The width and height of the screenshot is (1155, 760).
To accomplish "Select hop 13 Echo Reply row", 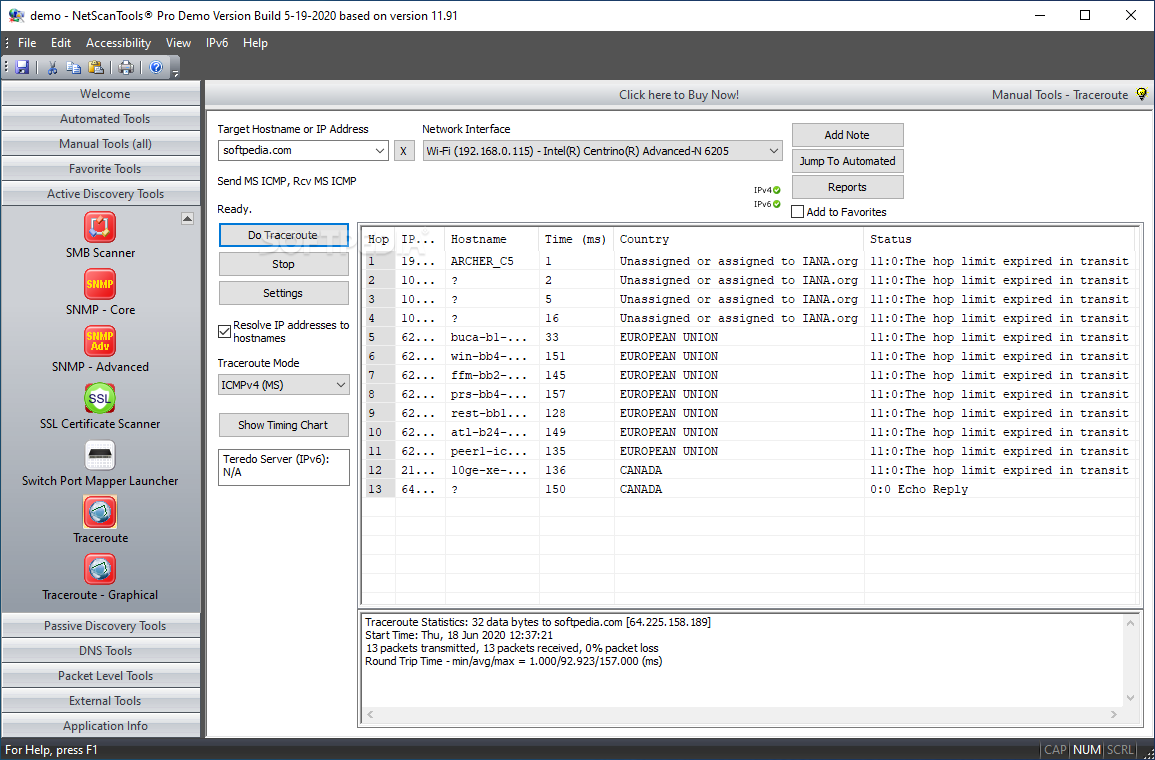I will tap(750, 489).
